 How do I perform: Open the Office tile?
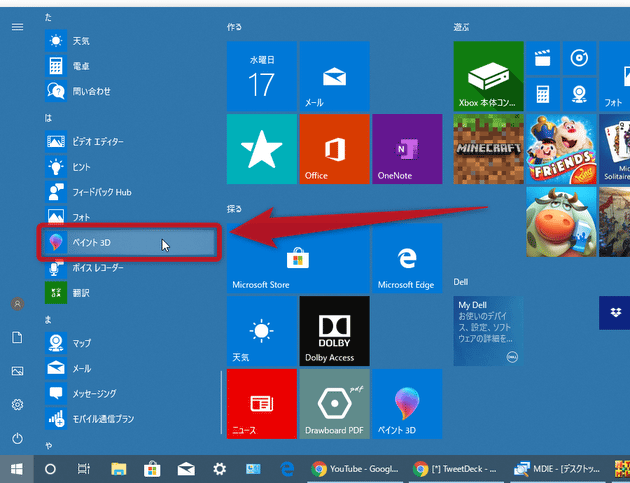(334, 149)
